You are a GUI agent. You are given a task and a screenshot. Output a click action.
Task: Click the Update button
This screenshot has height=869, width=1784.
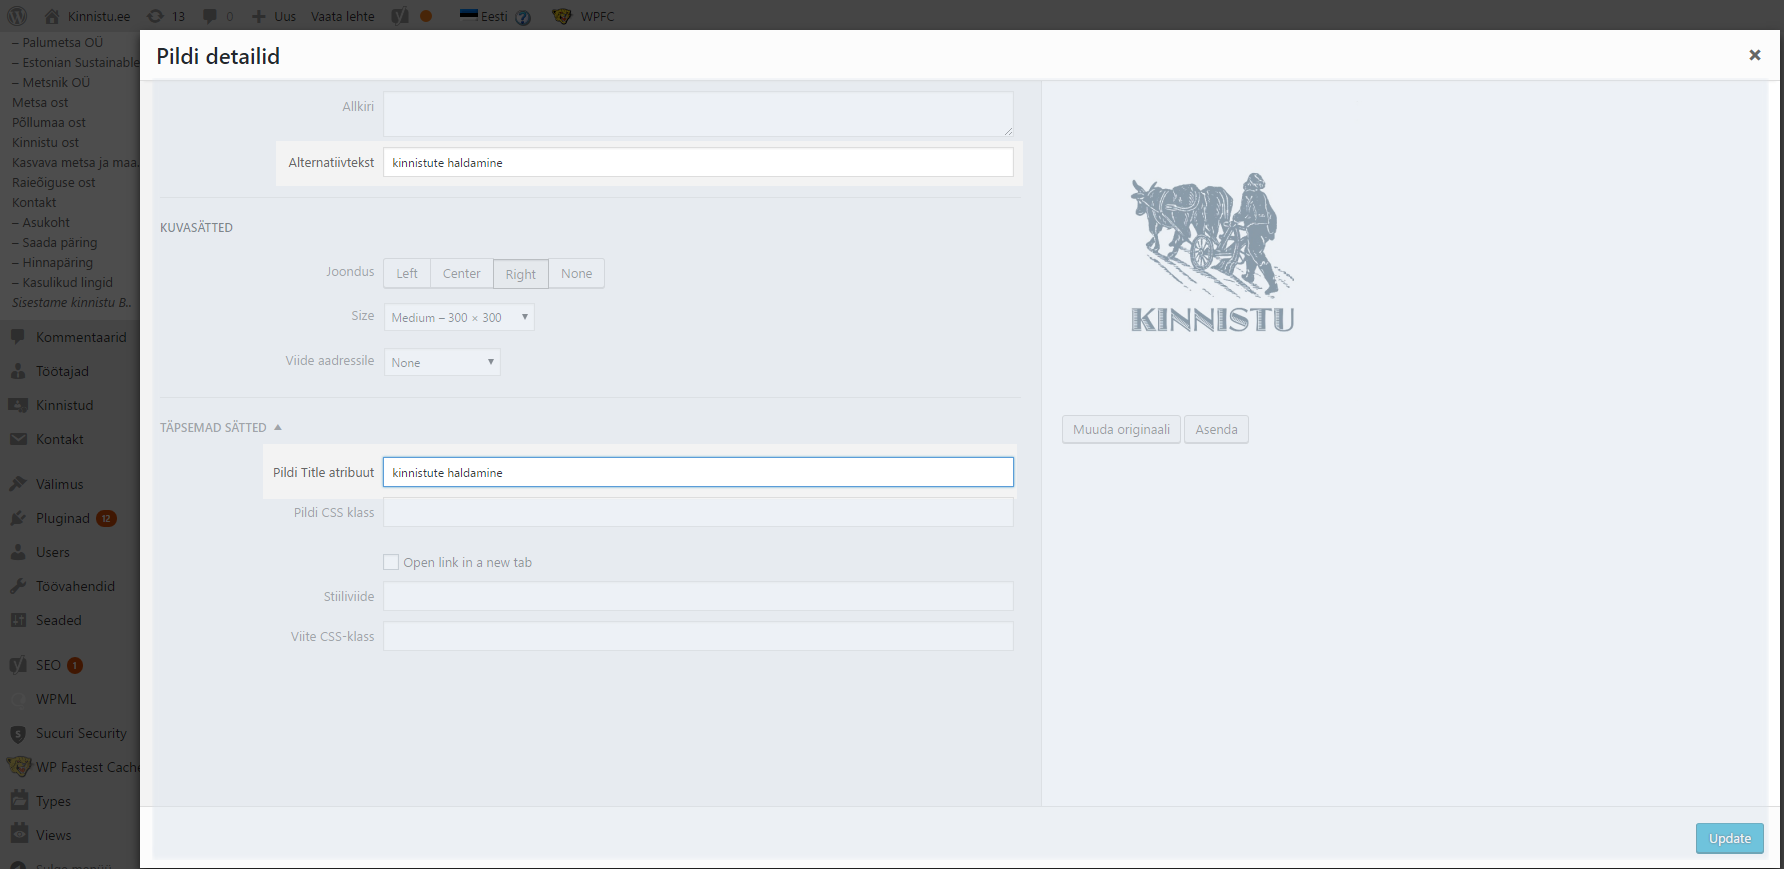pyautogui.click(x=1730, y=838)
